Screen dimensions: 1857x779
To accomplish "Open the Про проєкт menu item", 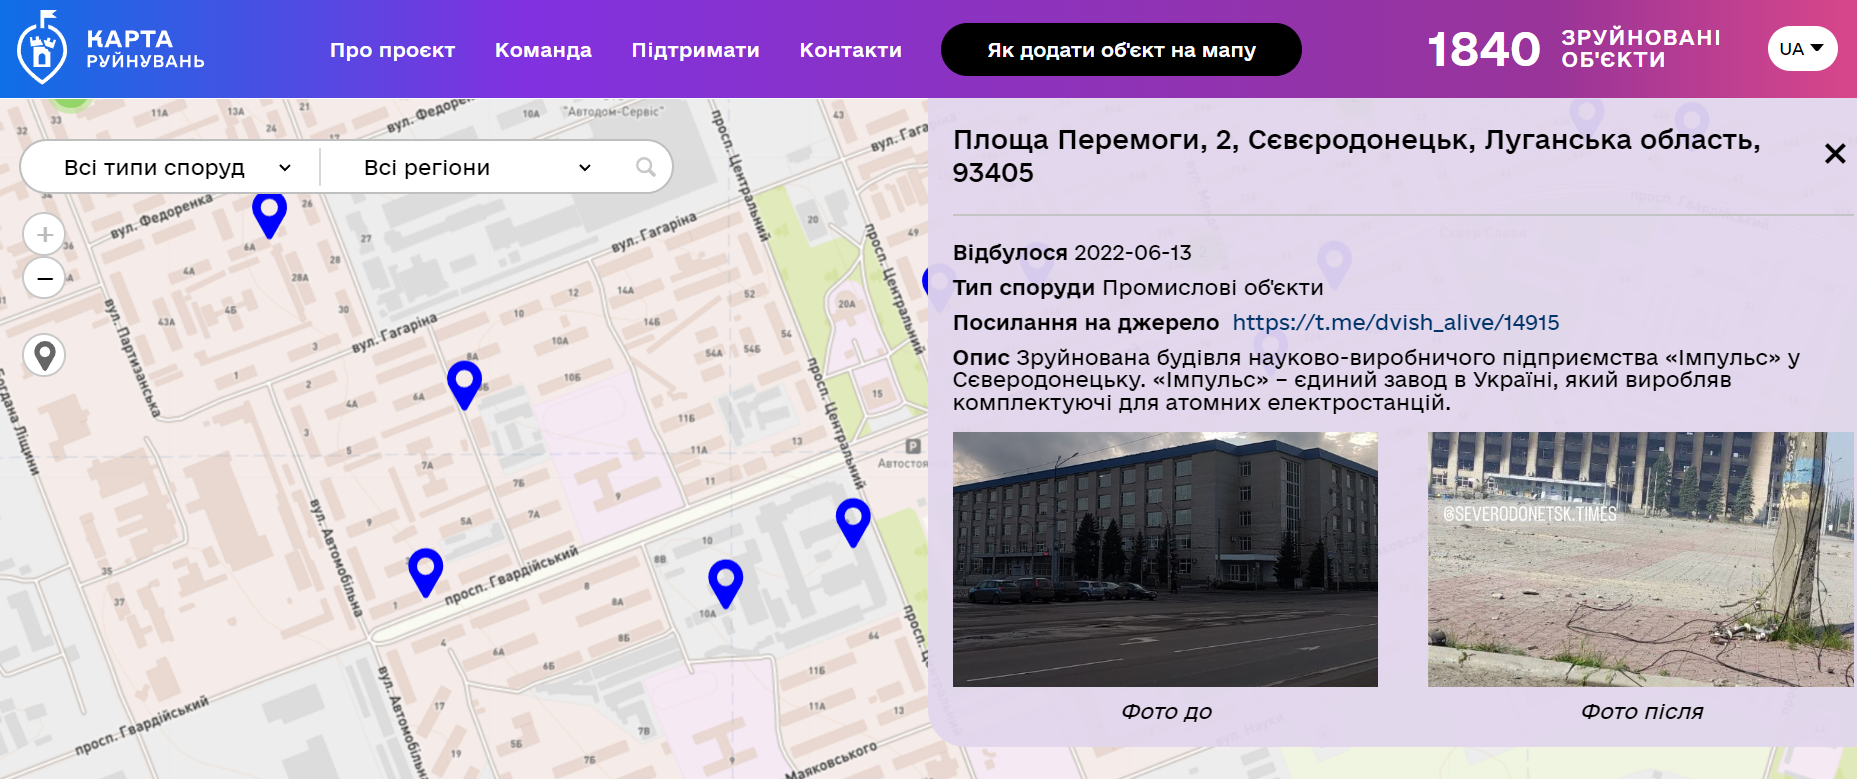I will tap(392, 50).
